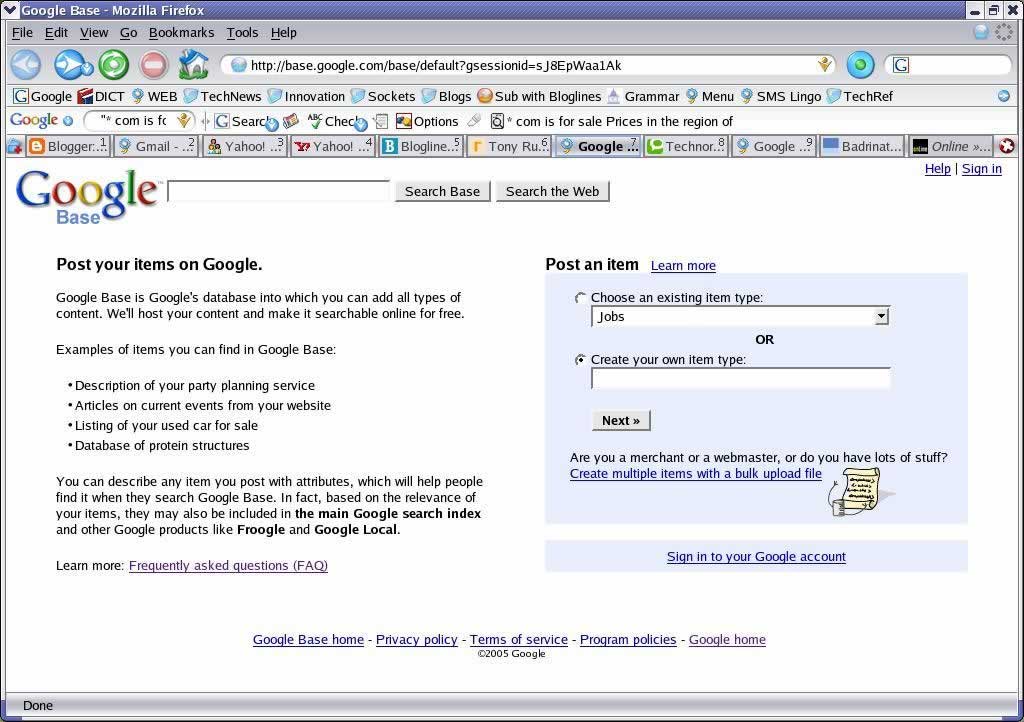Click the news icon on Google Toolbar
The height and width of the screenshot is (722, 1024).
tap(291, 121)
